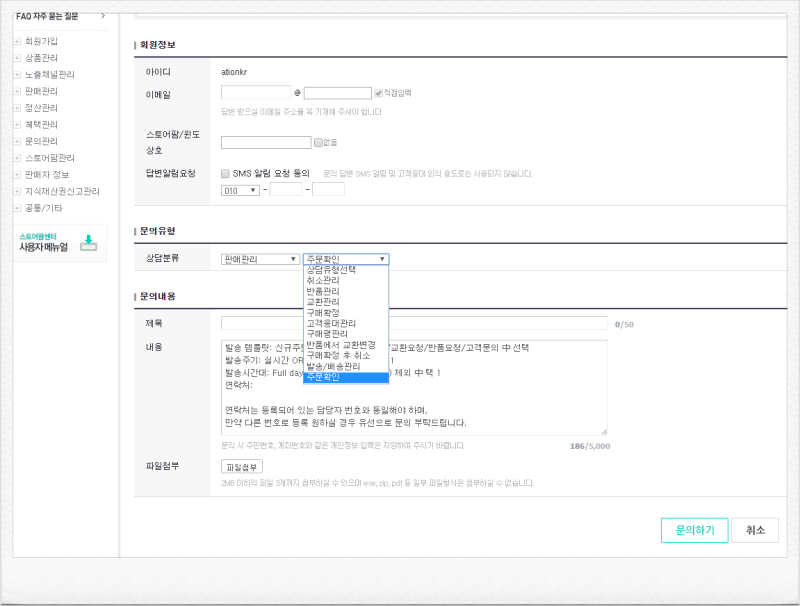Select 구매확정 후 취소 in the list
Image resolution: width=800 pixels, height=606 pixels.
[x=346, y=356]
